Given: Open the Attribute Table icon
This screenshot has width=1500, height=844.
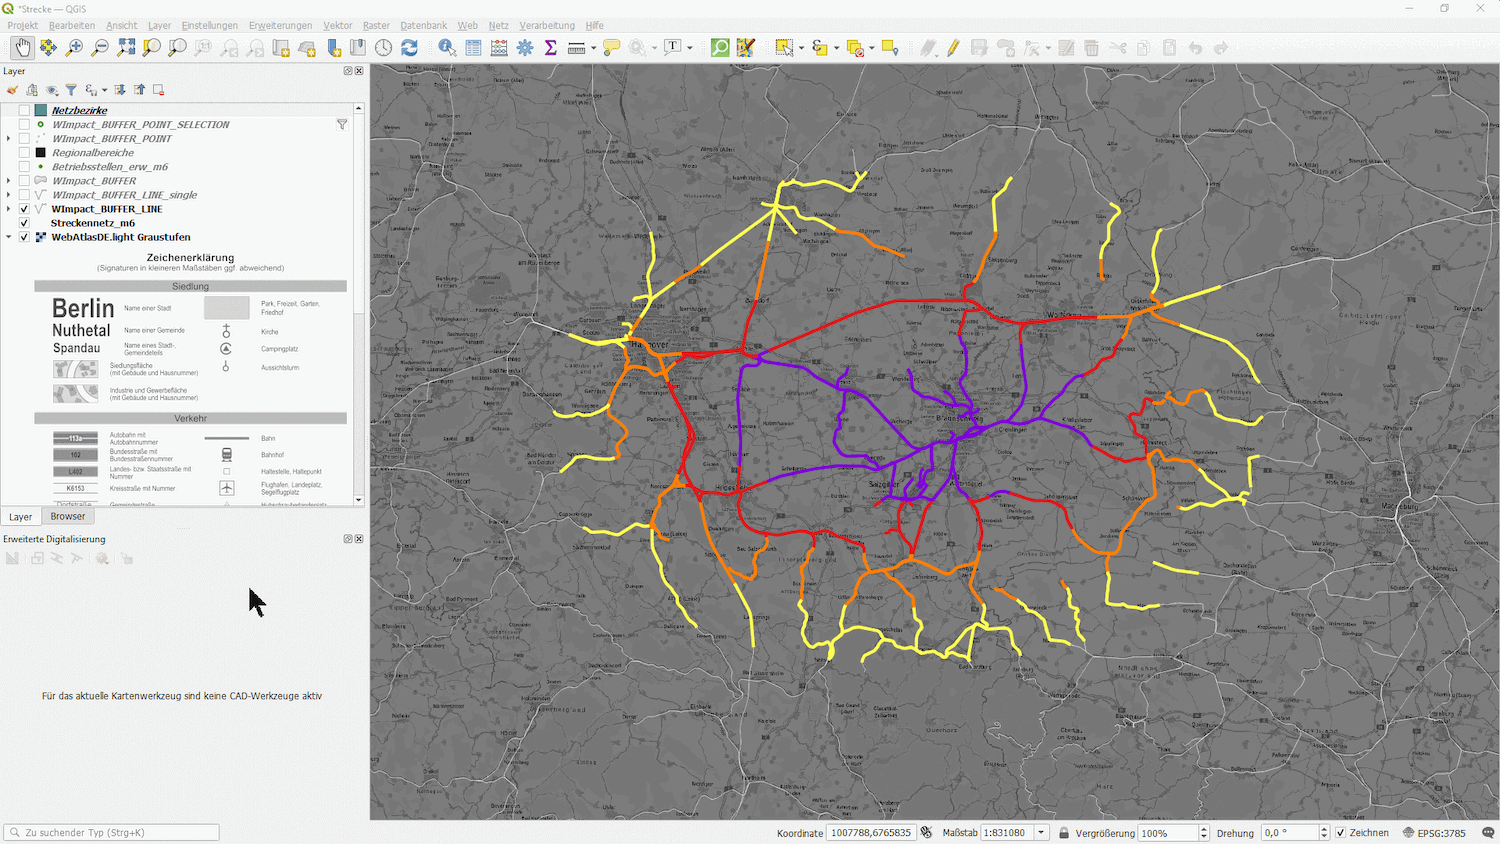Looking at the screenshot, I should [x=473, y=47].
